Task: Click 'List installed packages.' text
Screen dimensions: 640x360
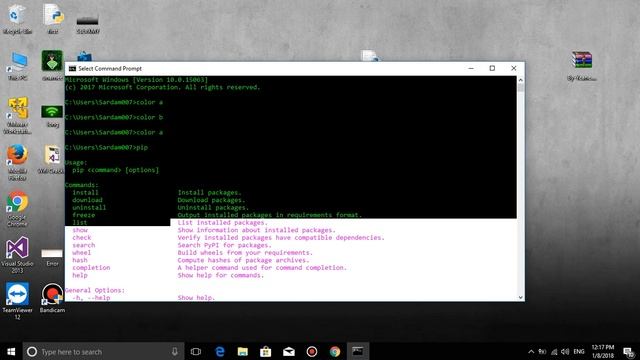Action: click(222, 222)
